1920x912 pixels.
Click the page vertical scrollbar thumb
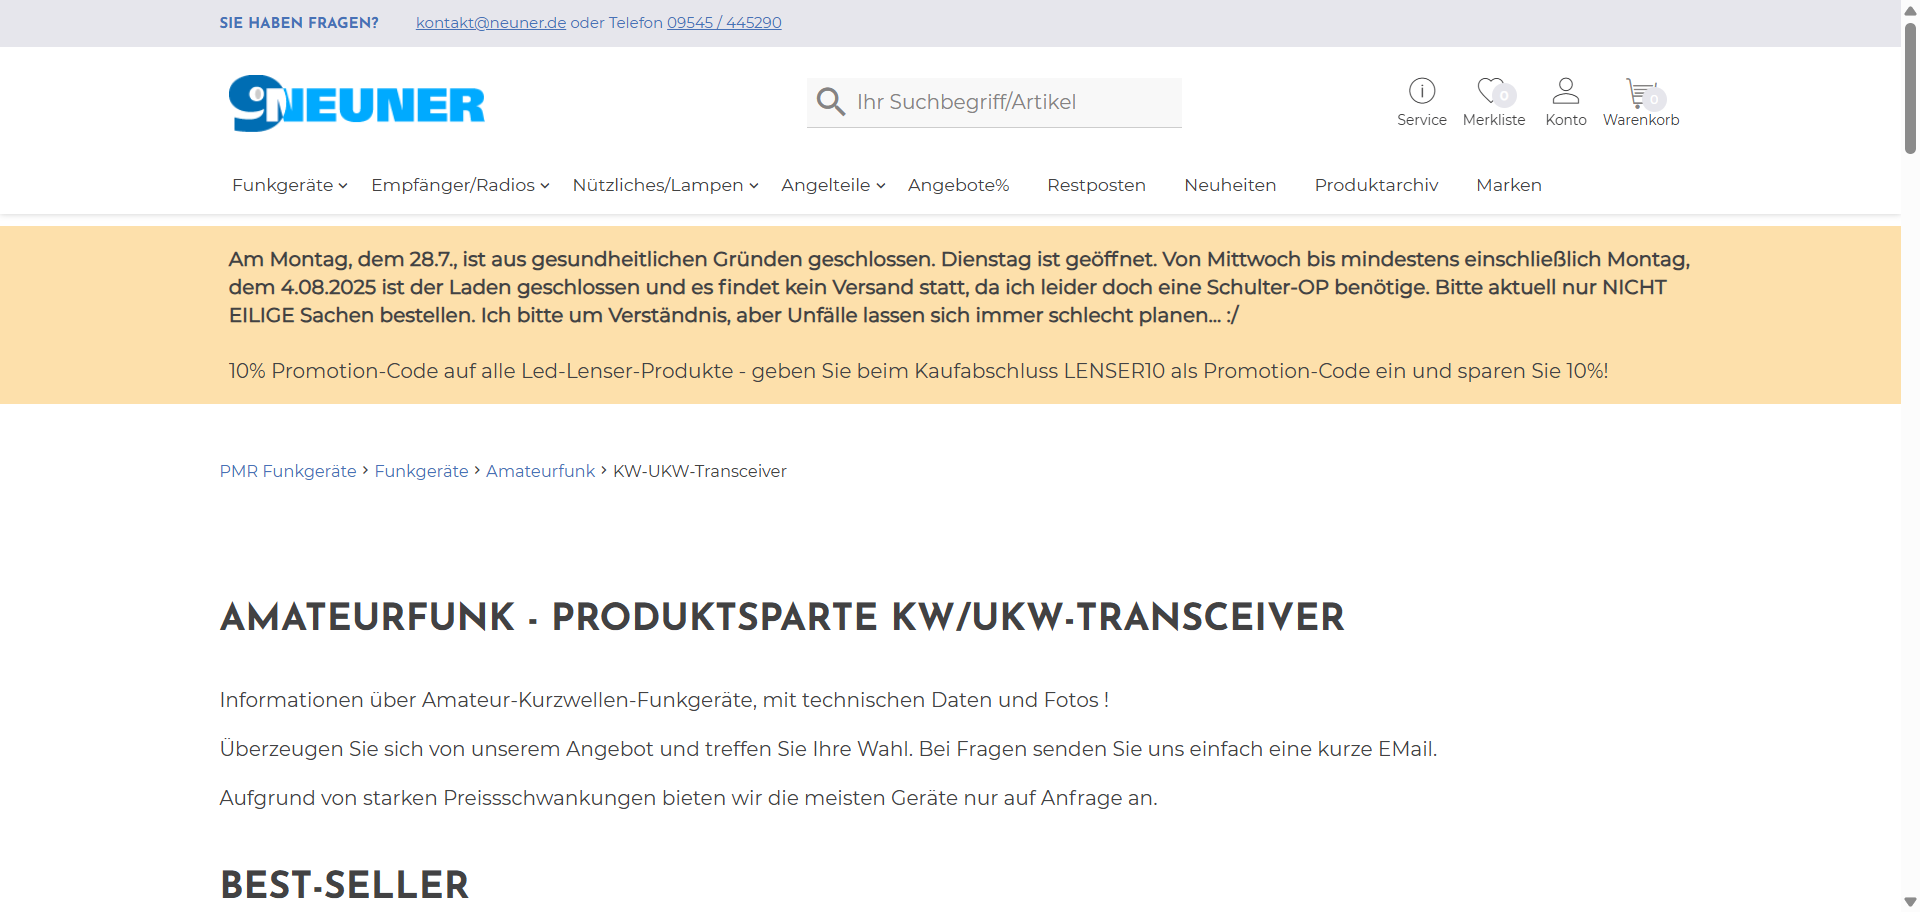[1910, 88]
